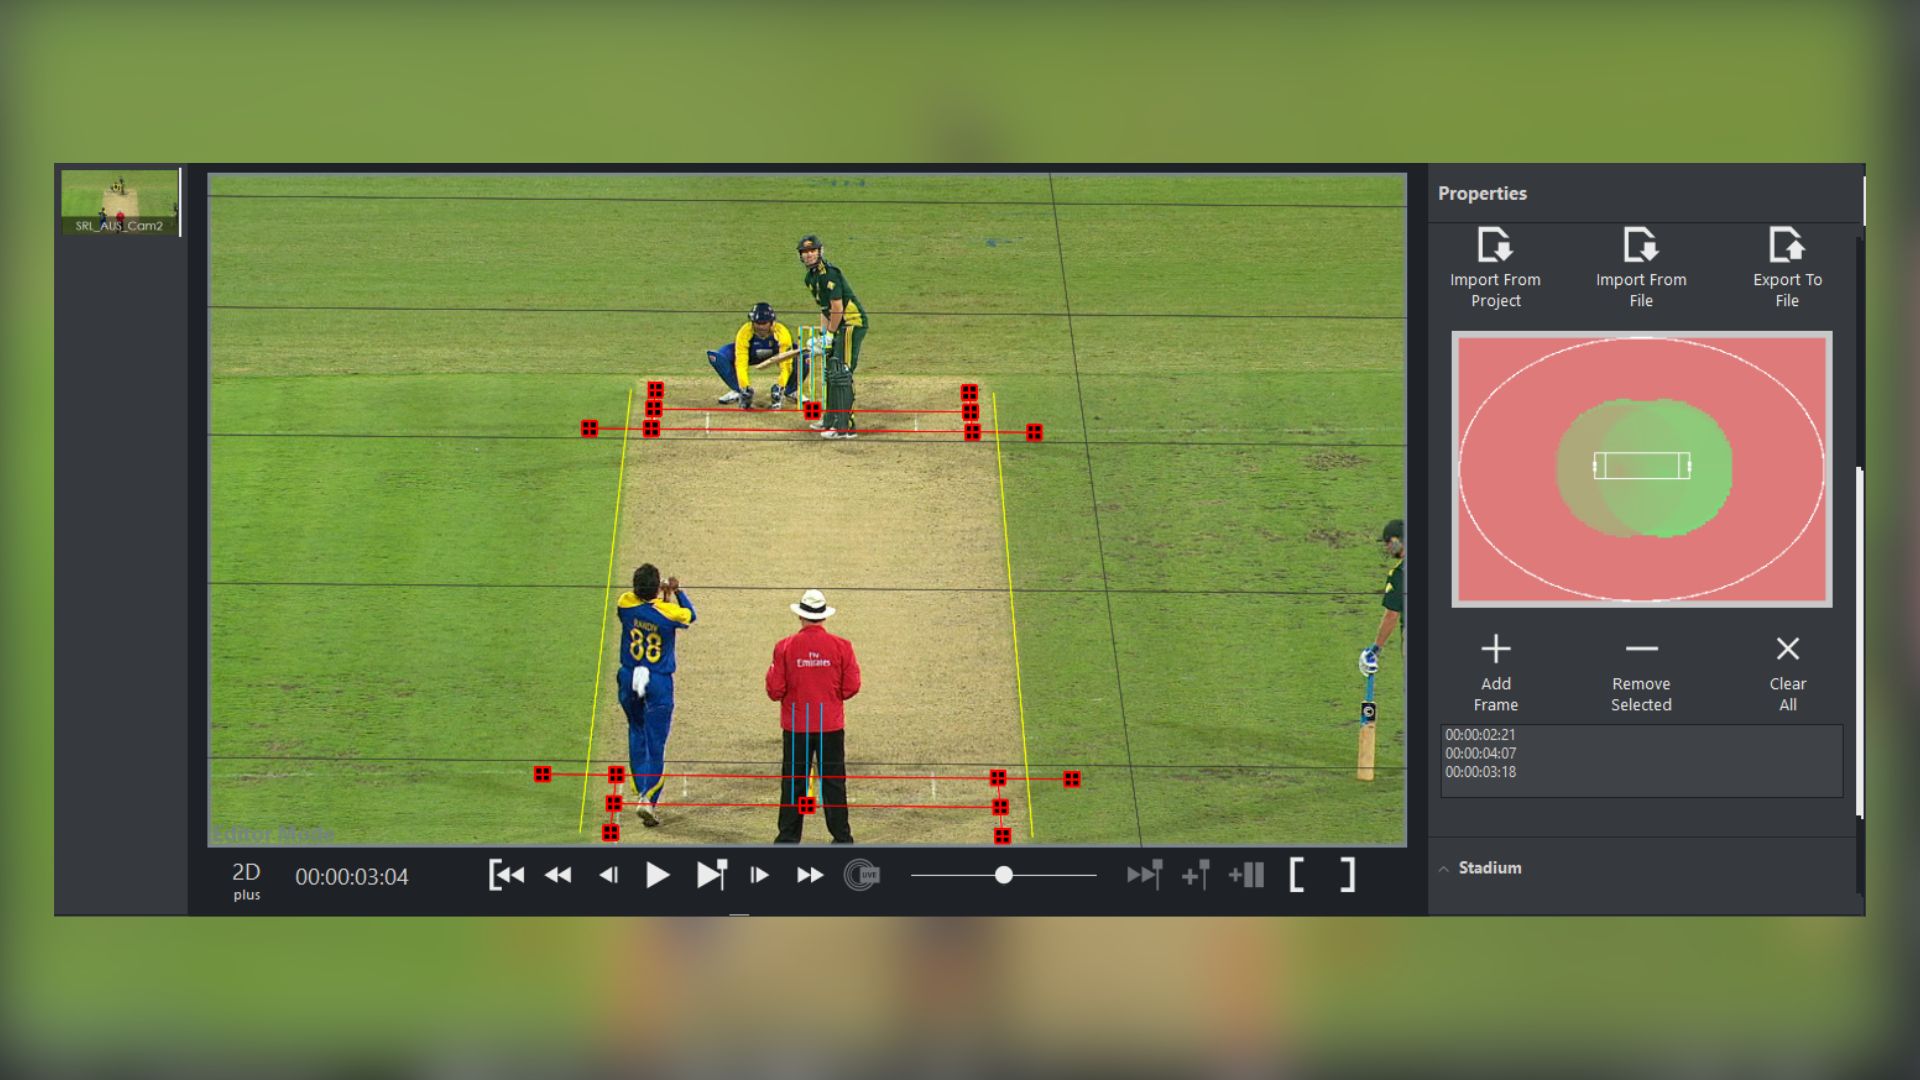The width and height of the screenshot is (1920, 1080).
Task: Toggle the LIVE mode button
Action: [862, 874]
